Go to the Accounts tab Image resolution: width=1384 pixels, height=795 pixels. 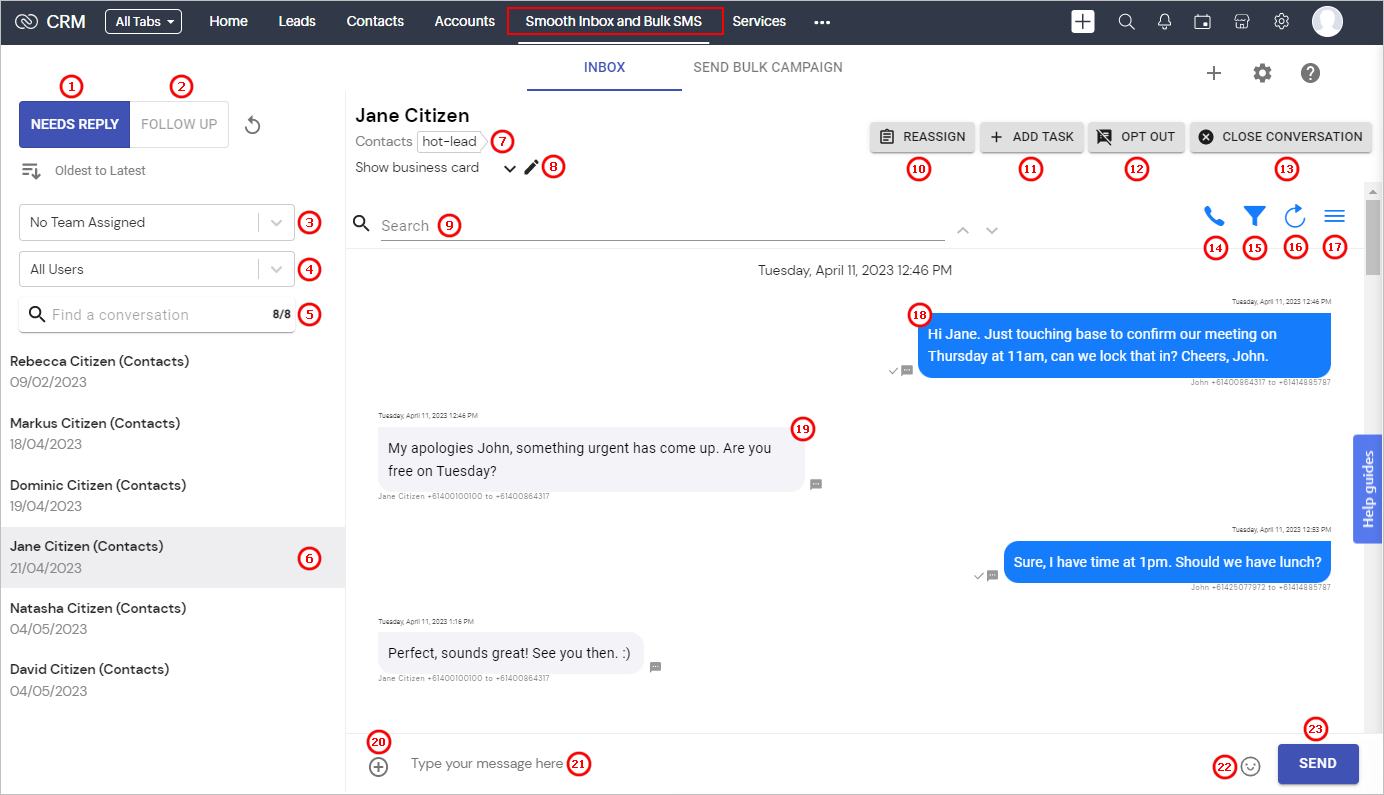click(x=465, y=21)
